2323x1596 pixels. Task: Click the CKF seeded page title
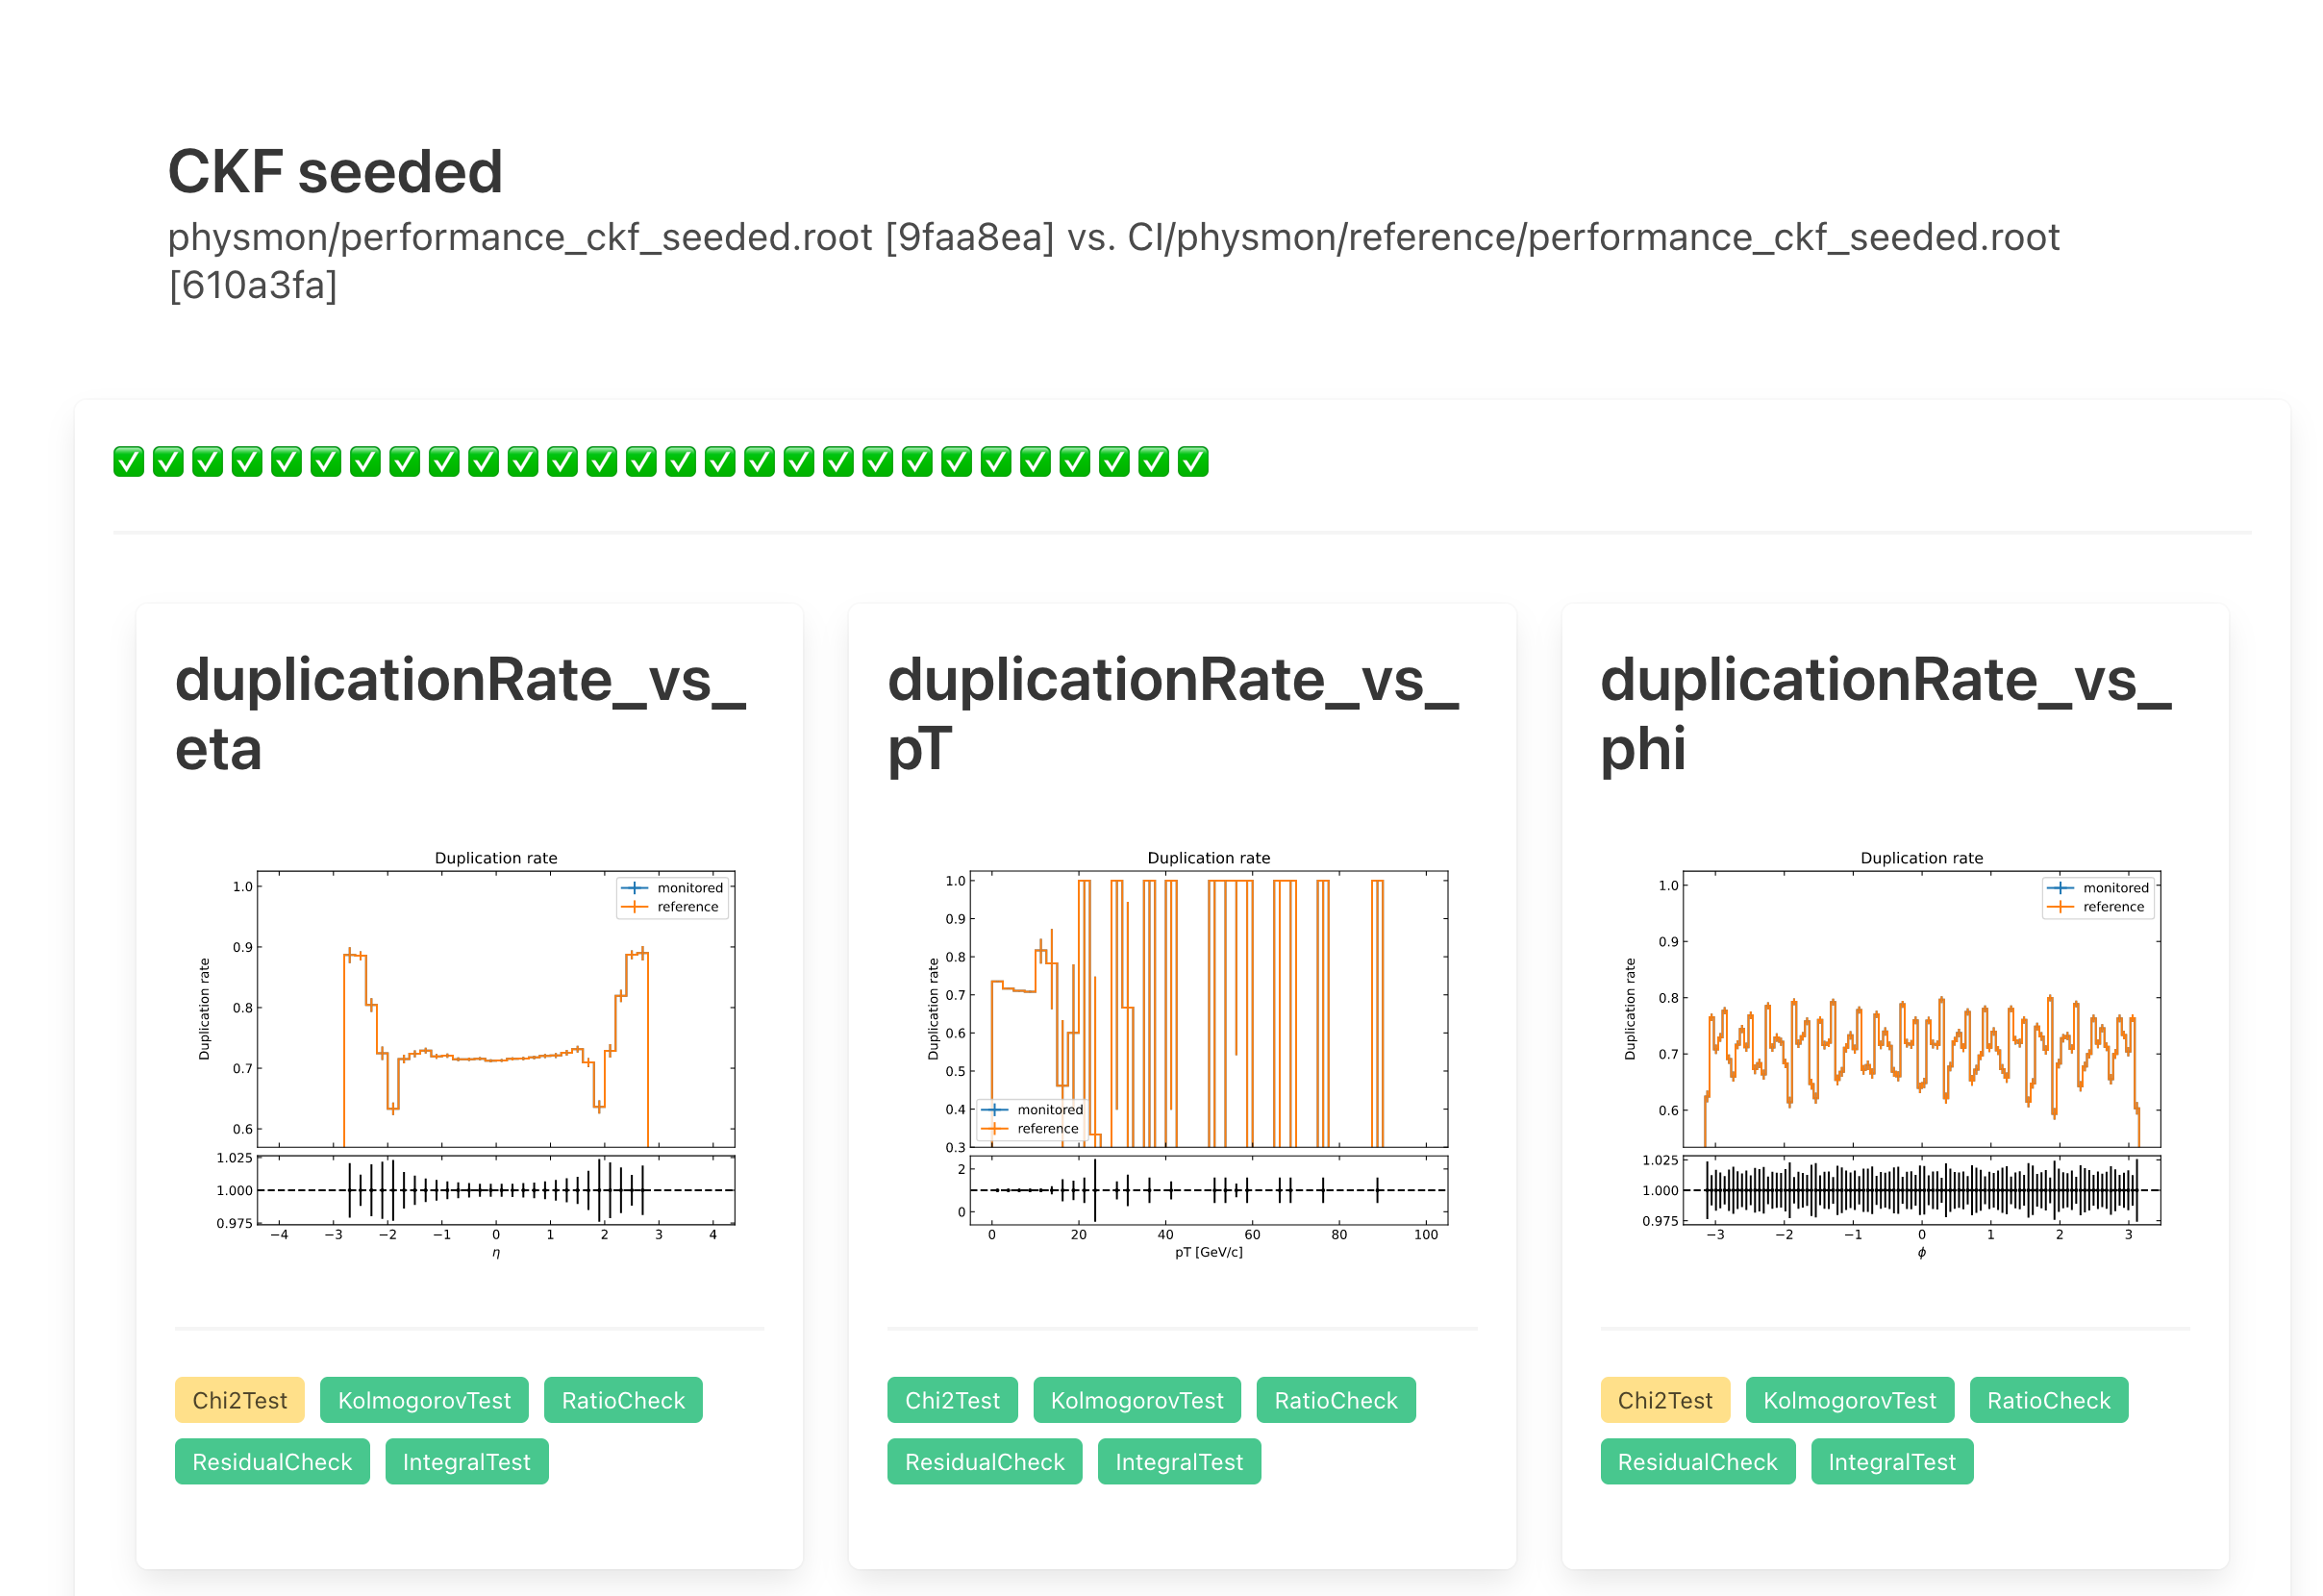pos(335,172)
